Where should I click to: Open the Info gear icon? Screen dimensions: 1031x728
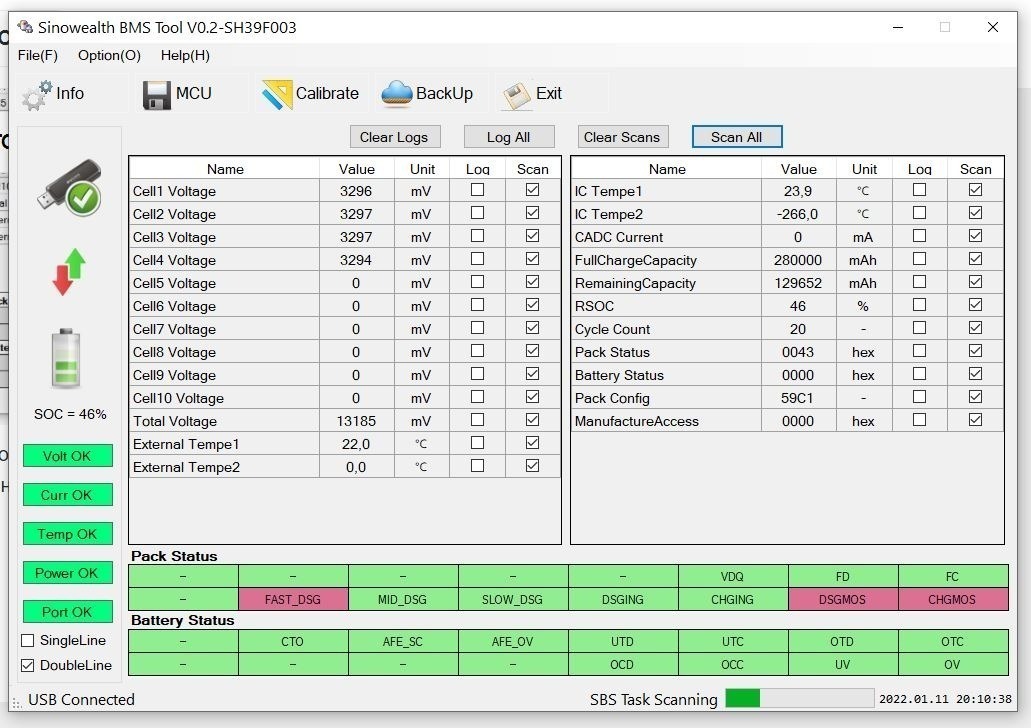pos(36,95)
